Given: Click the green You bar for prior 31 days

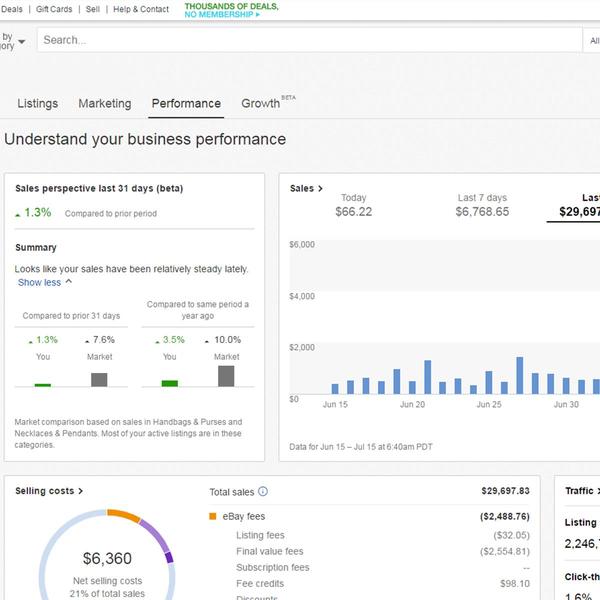Looking at the screenshot, I should (43, 385).
